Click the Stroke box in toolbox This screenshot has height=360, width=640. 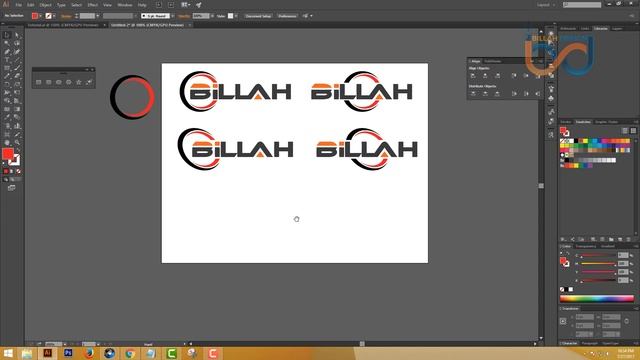tap(15, 161)
